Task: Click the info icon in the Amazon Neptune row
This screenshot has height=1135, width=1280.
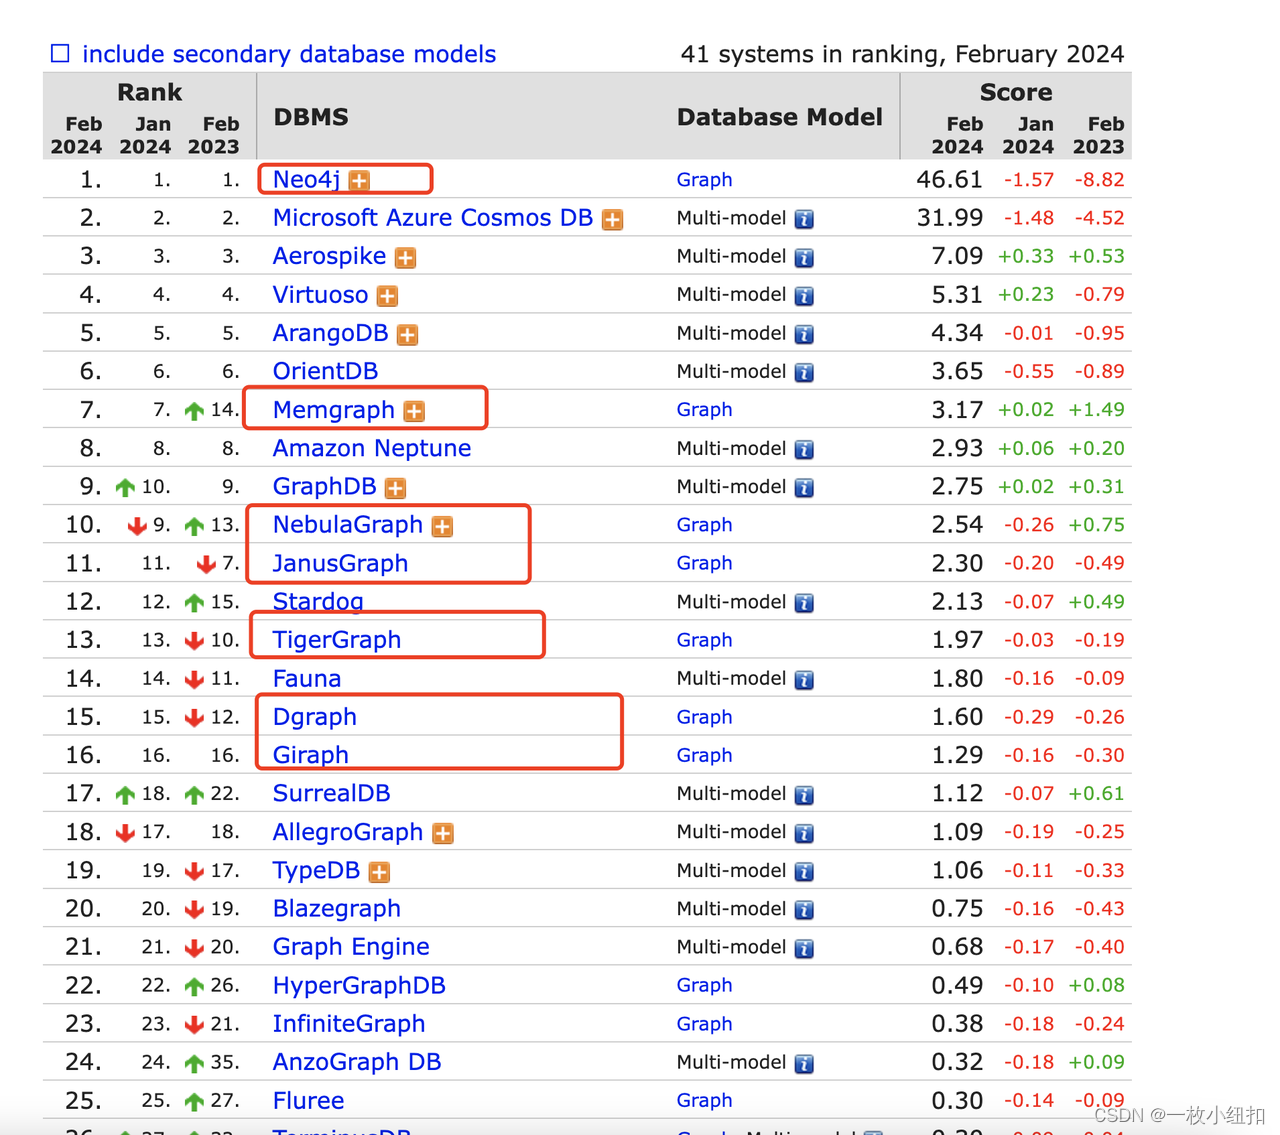Action: (804, 449)
